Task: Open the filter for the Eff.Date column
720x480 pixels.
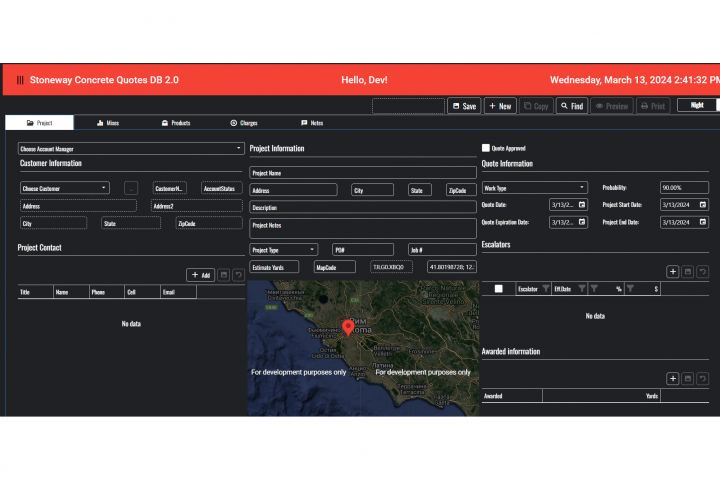Action: 581,288
